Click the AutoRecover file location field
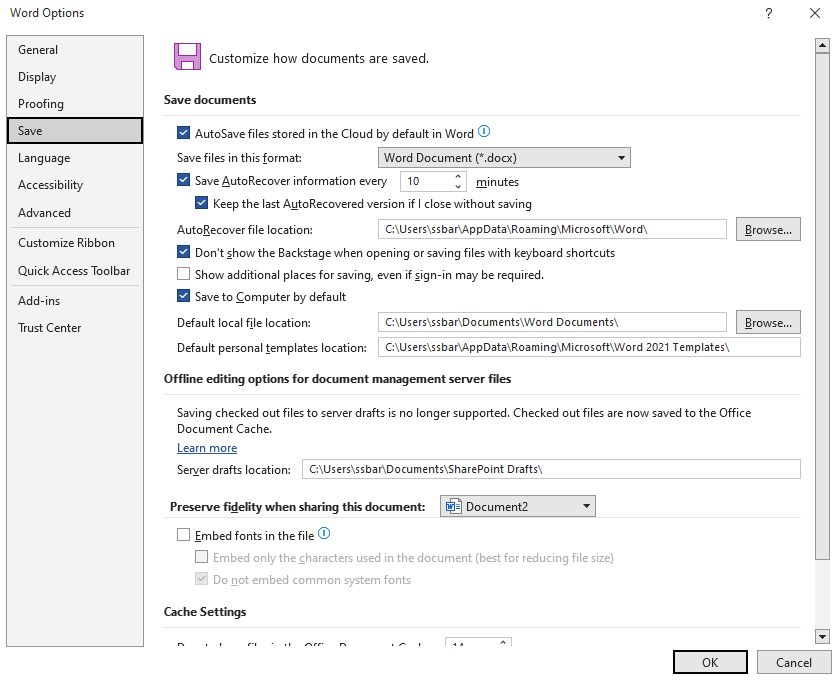Screen dimensions: 838x681 [552, 229]
